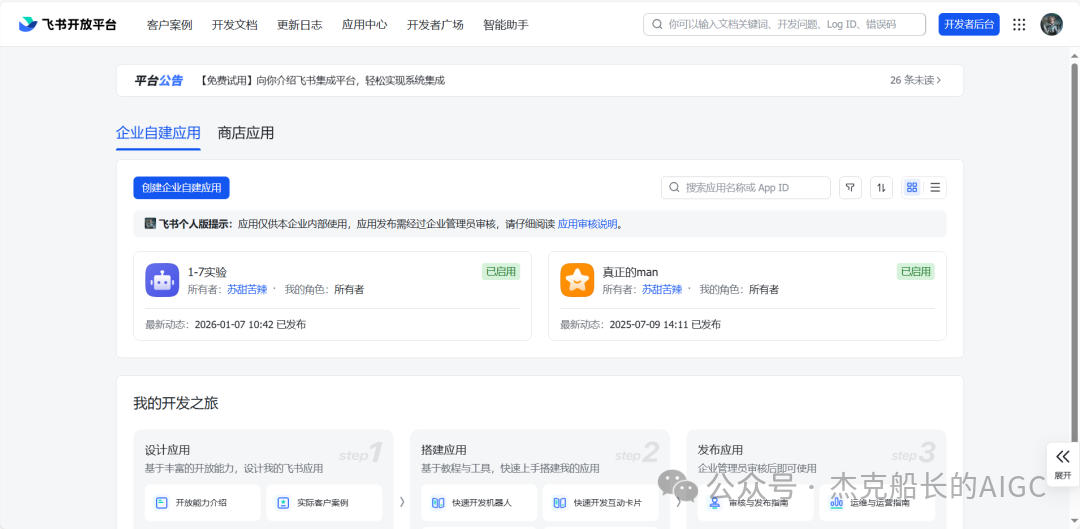
Task: Click the star icon of 真正的man app
Action: 577,280
